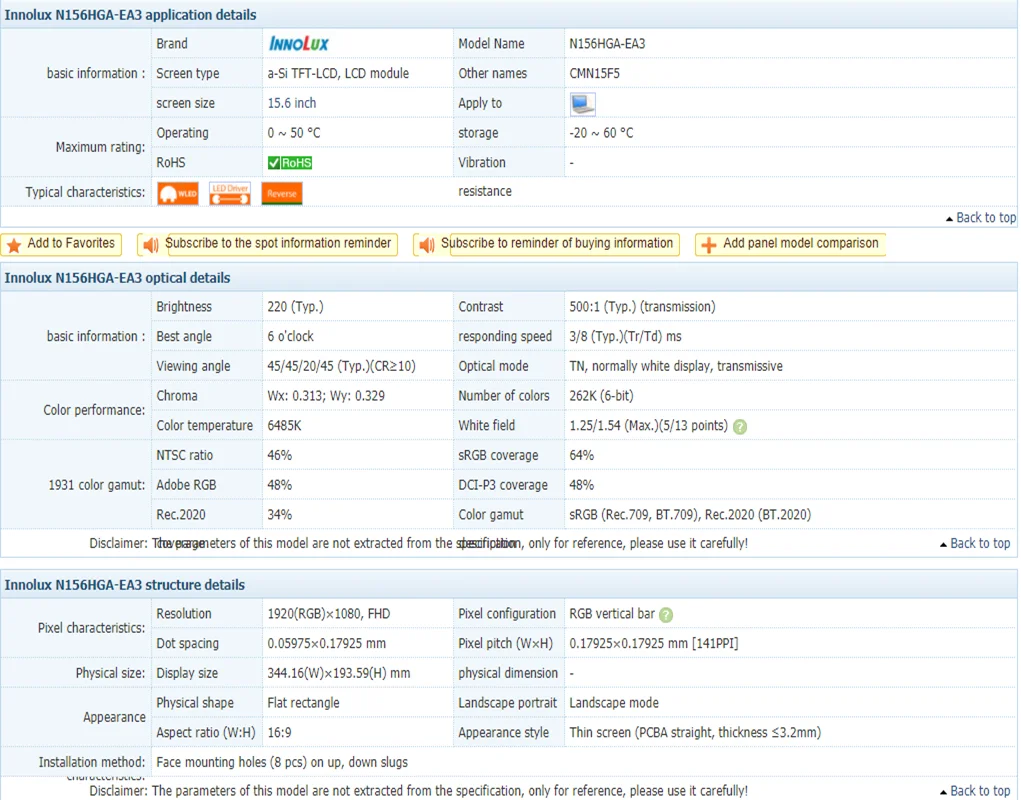The width and height of the screenshot is (1021, 800).
Task: Subscribe to reminder of buying information
Action: click(546, 244)
